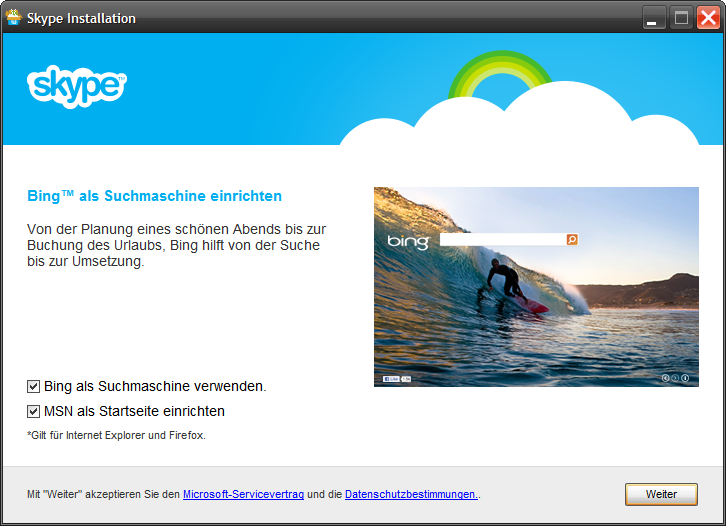Click note '*Gilt für Internet Explorer und Firefox.'
Viewport: 726px width, 526px height.
click(x=116, y=435)
